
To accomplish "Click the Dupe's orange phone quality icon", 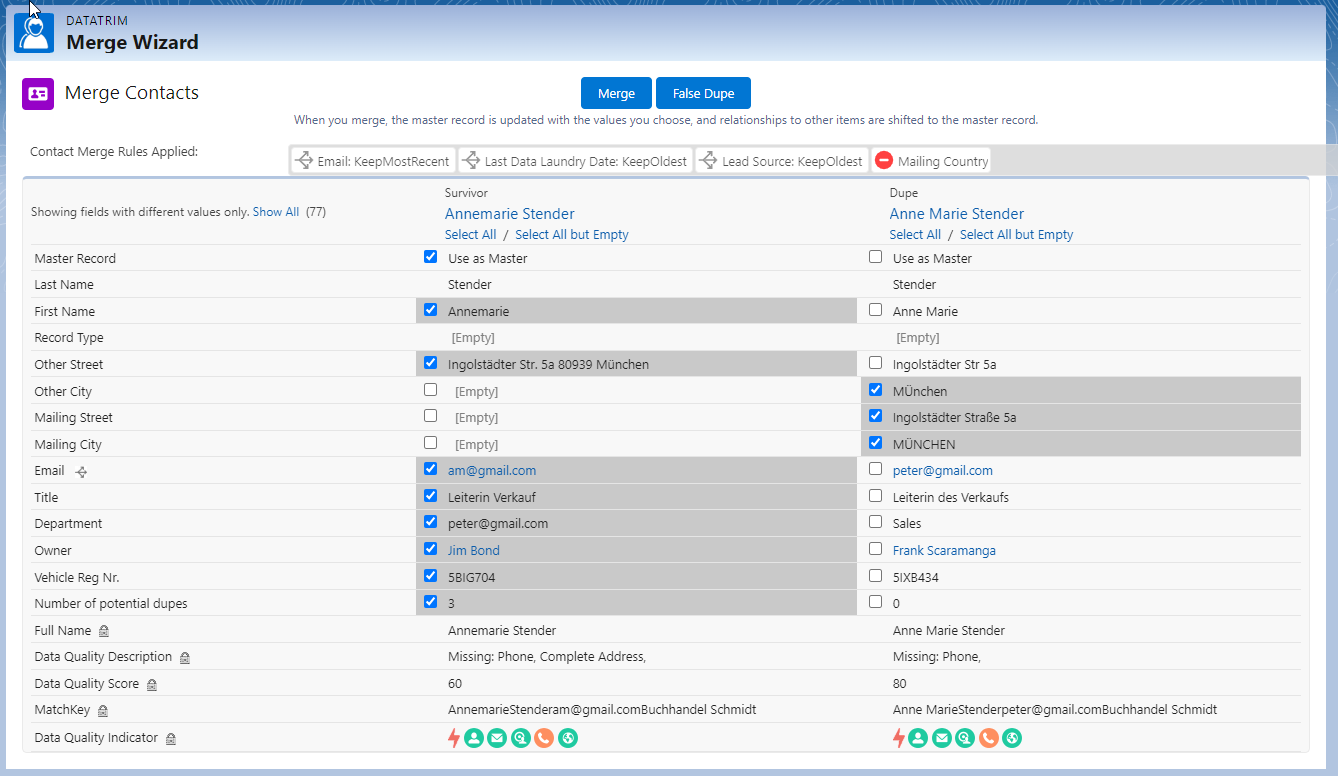I will click(x=988, y=738).
